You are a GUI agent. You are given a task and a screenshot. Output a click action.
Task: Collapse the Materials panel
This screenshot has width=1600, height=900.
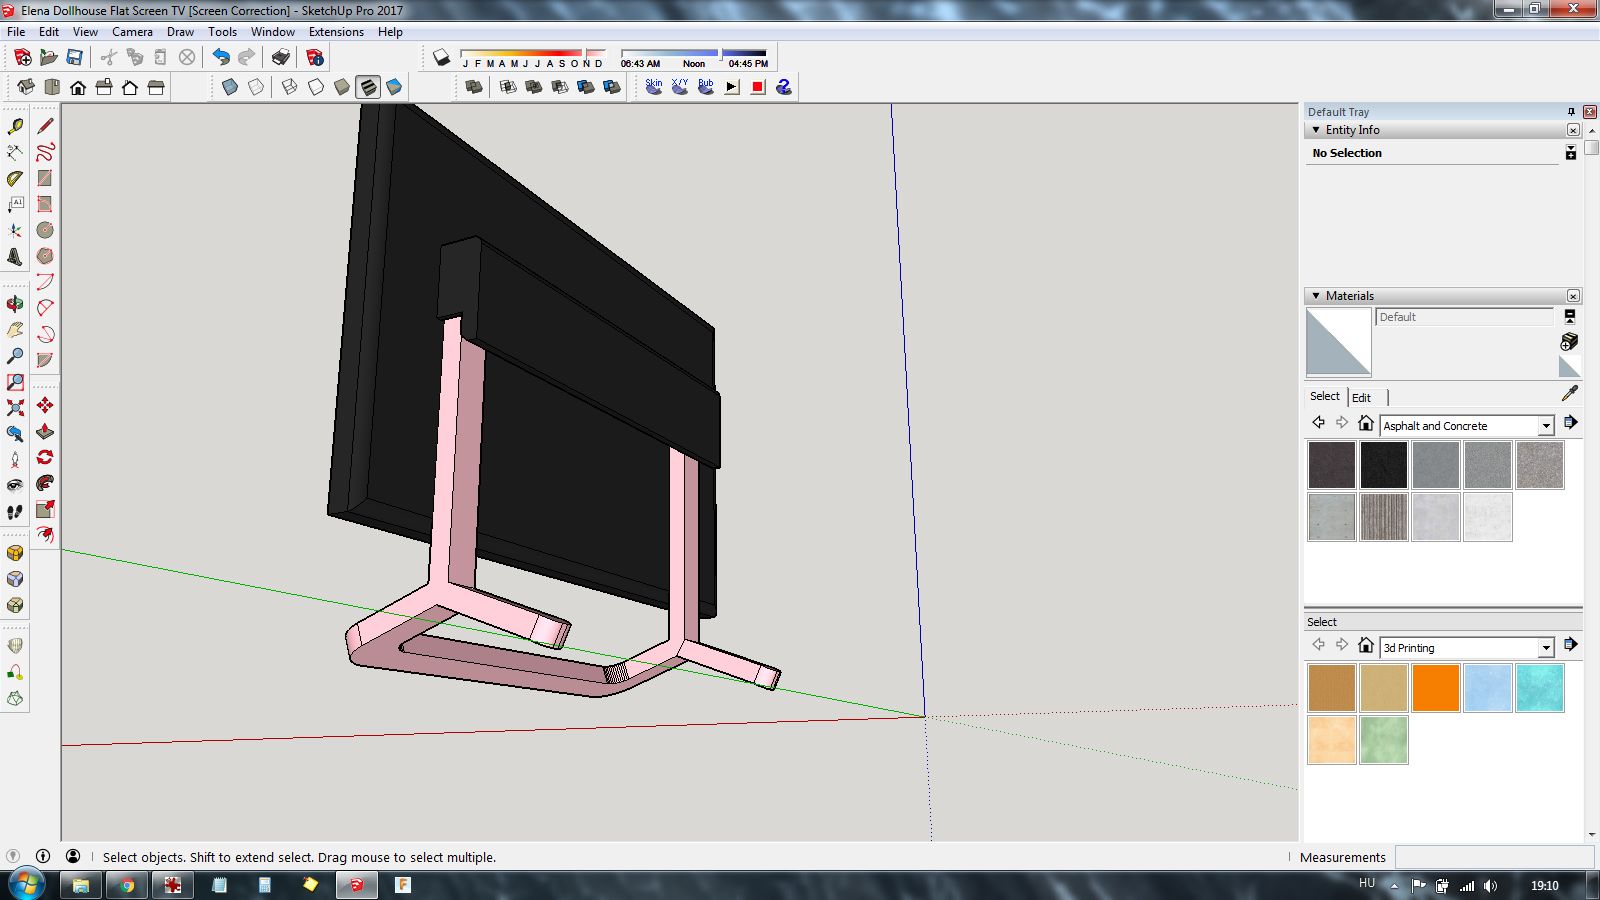1316,296
